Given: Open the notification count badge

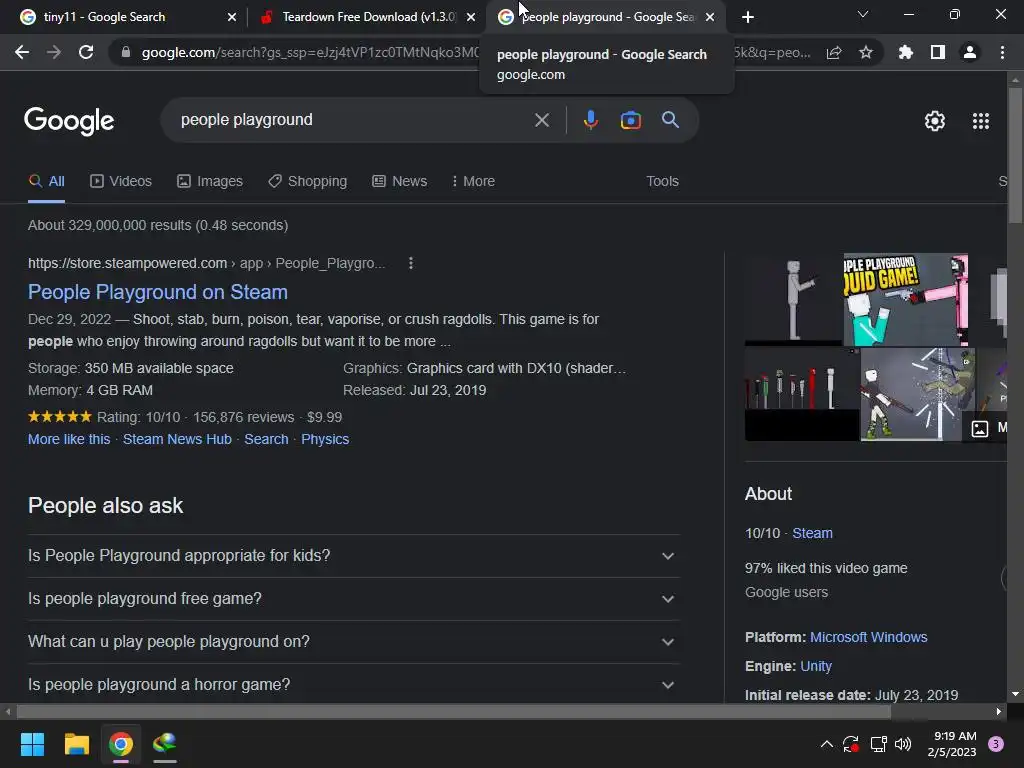Looking at the screenshot, I should [x=995, y=744].
